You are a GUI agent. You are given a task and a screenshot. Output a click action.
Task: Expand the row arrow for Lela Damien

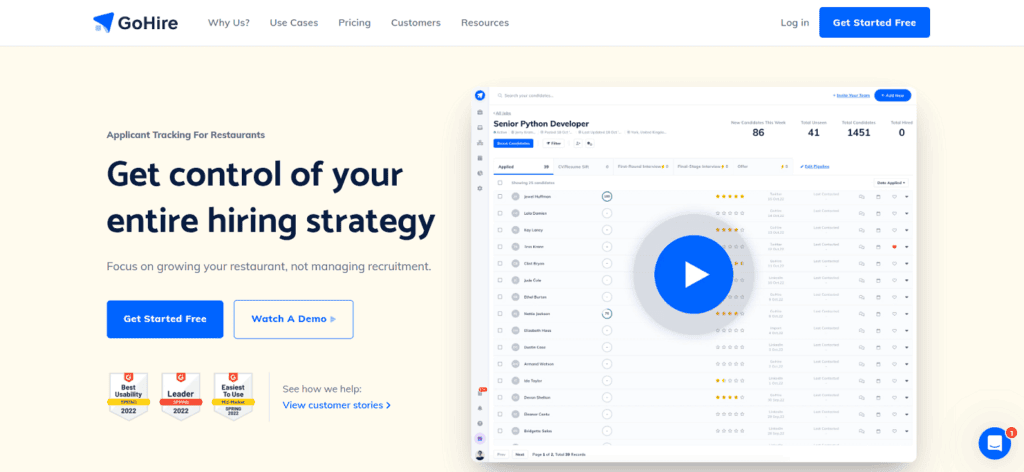click(x=906, y=213)
